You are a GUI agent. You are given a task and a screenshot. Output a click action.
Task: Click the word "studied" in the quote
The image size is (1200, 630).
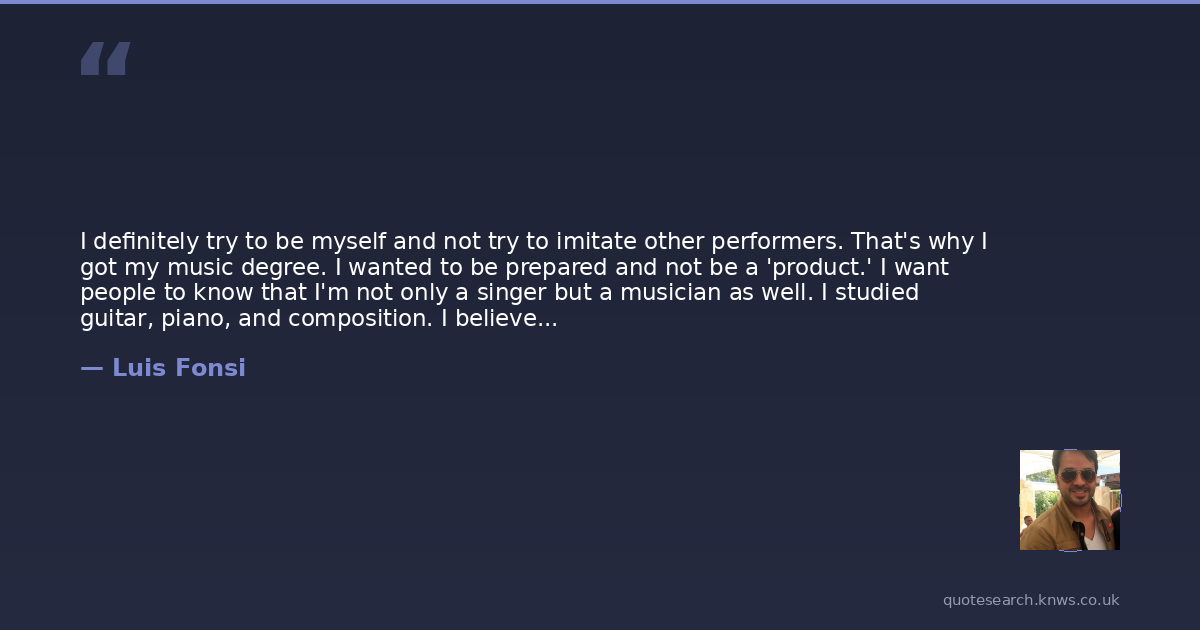coord(876,293)
